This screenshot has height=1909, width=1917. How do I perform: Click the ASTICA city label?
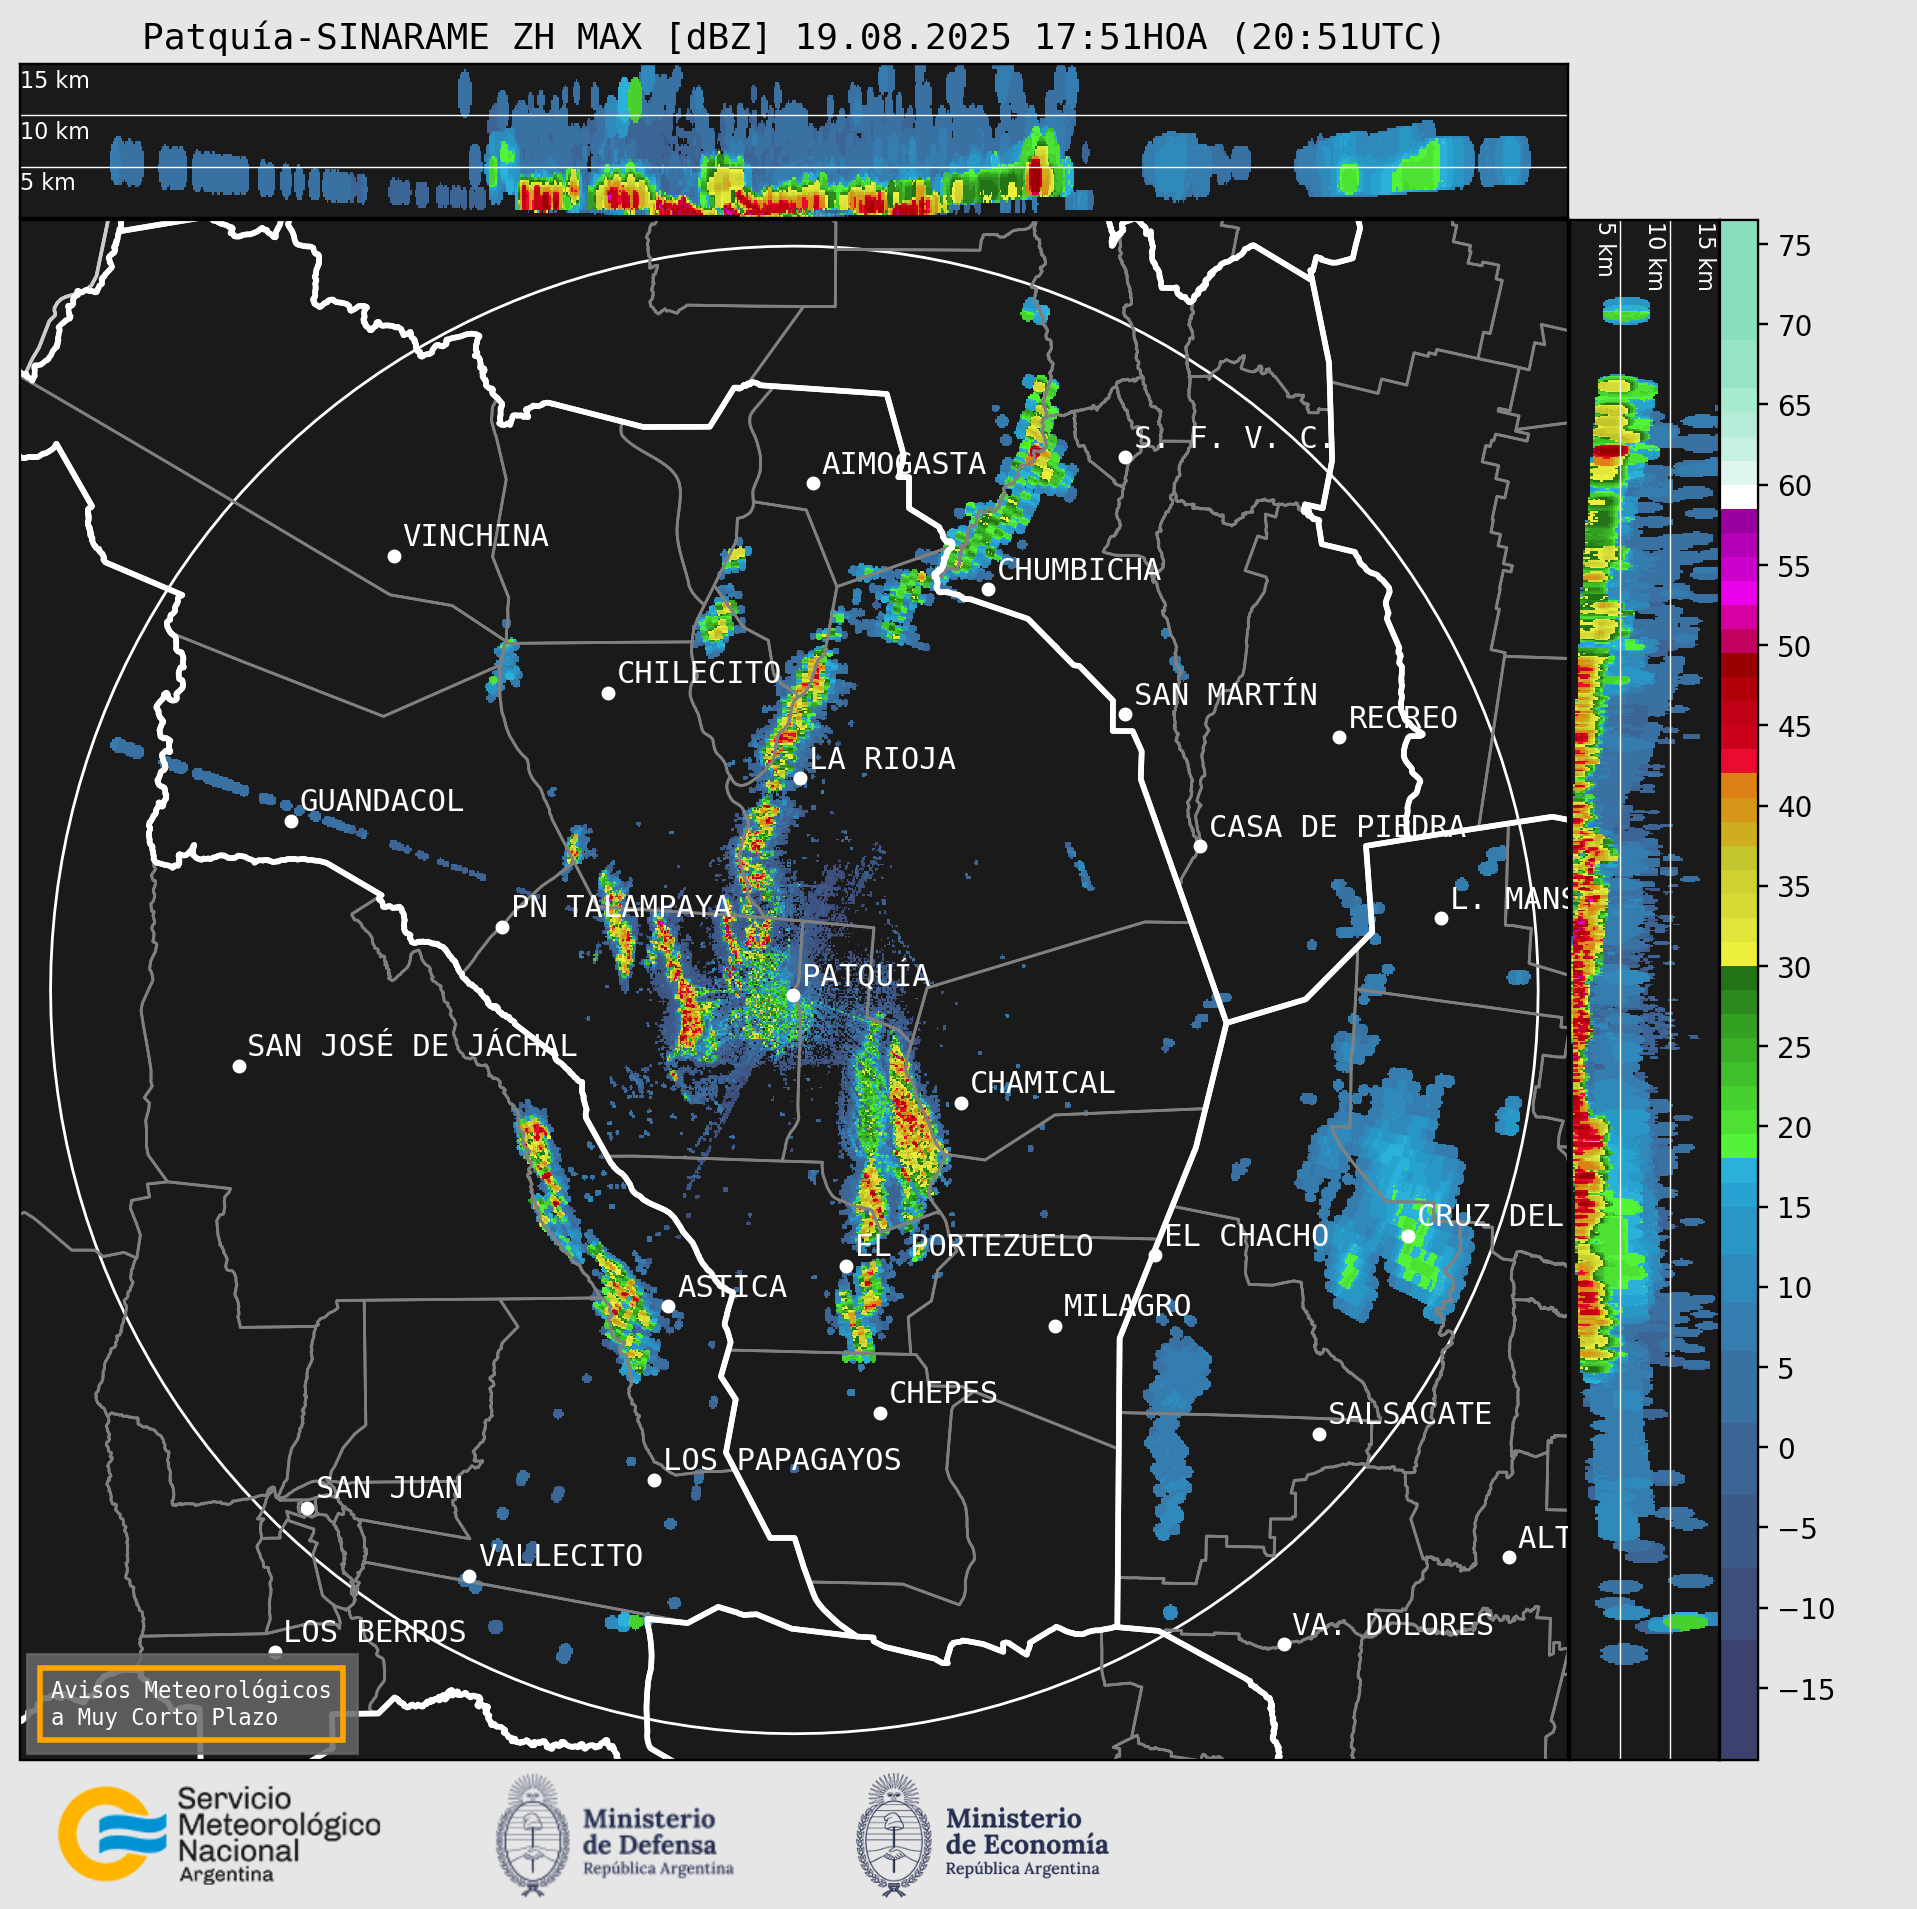tap(732, 1287)
